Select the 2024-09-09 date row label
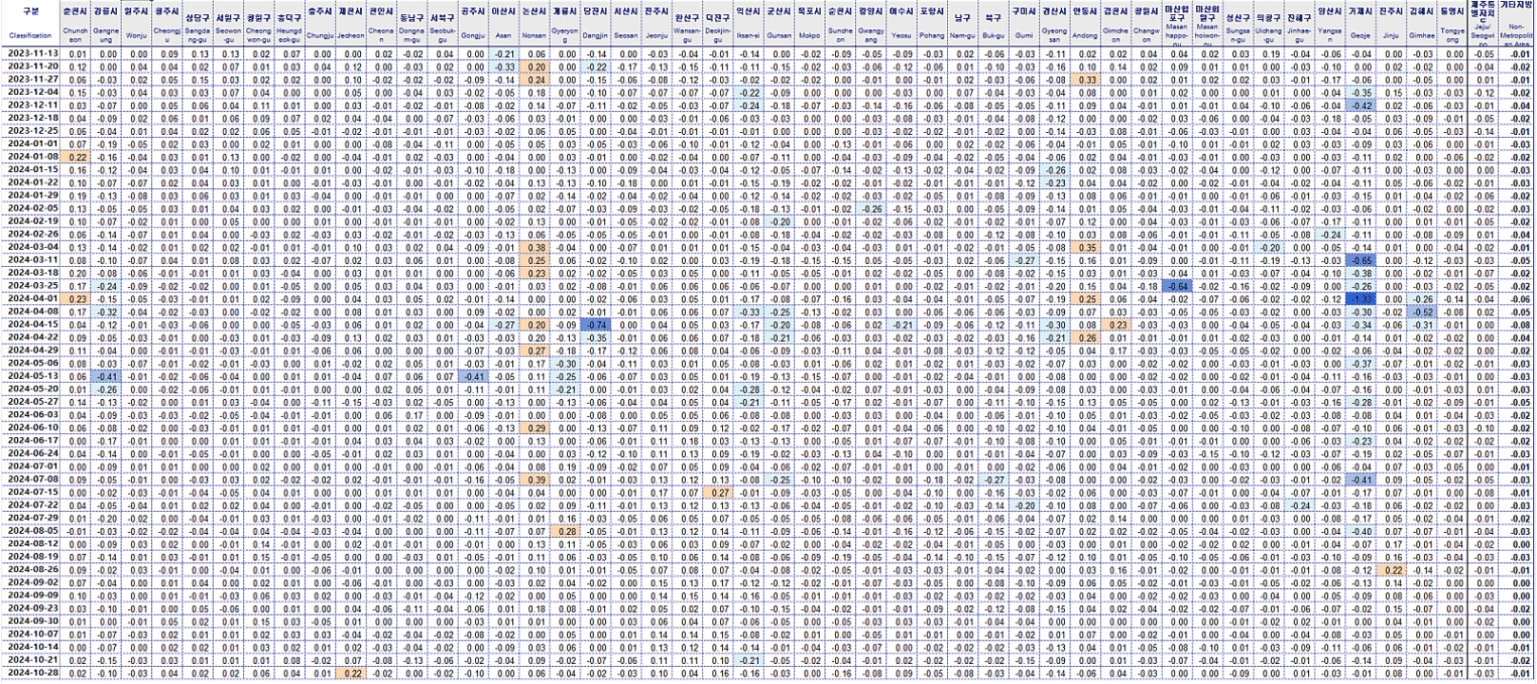This screenshot has width=1537, height=684. [30, 597]
